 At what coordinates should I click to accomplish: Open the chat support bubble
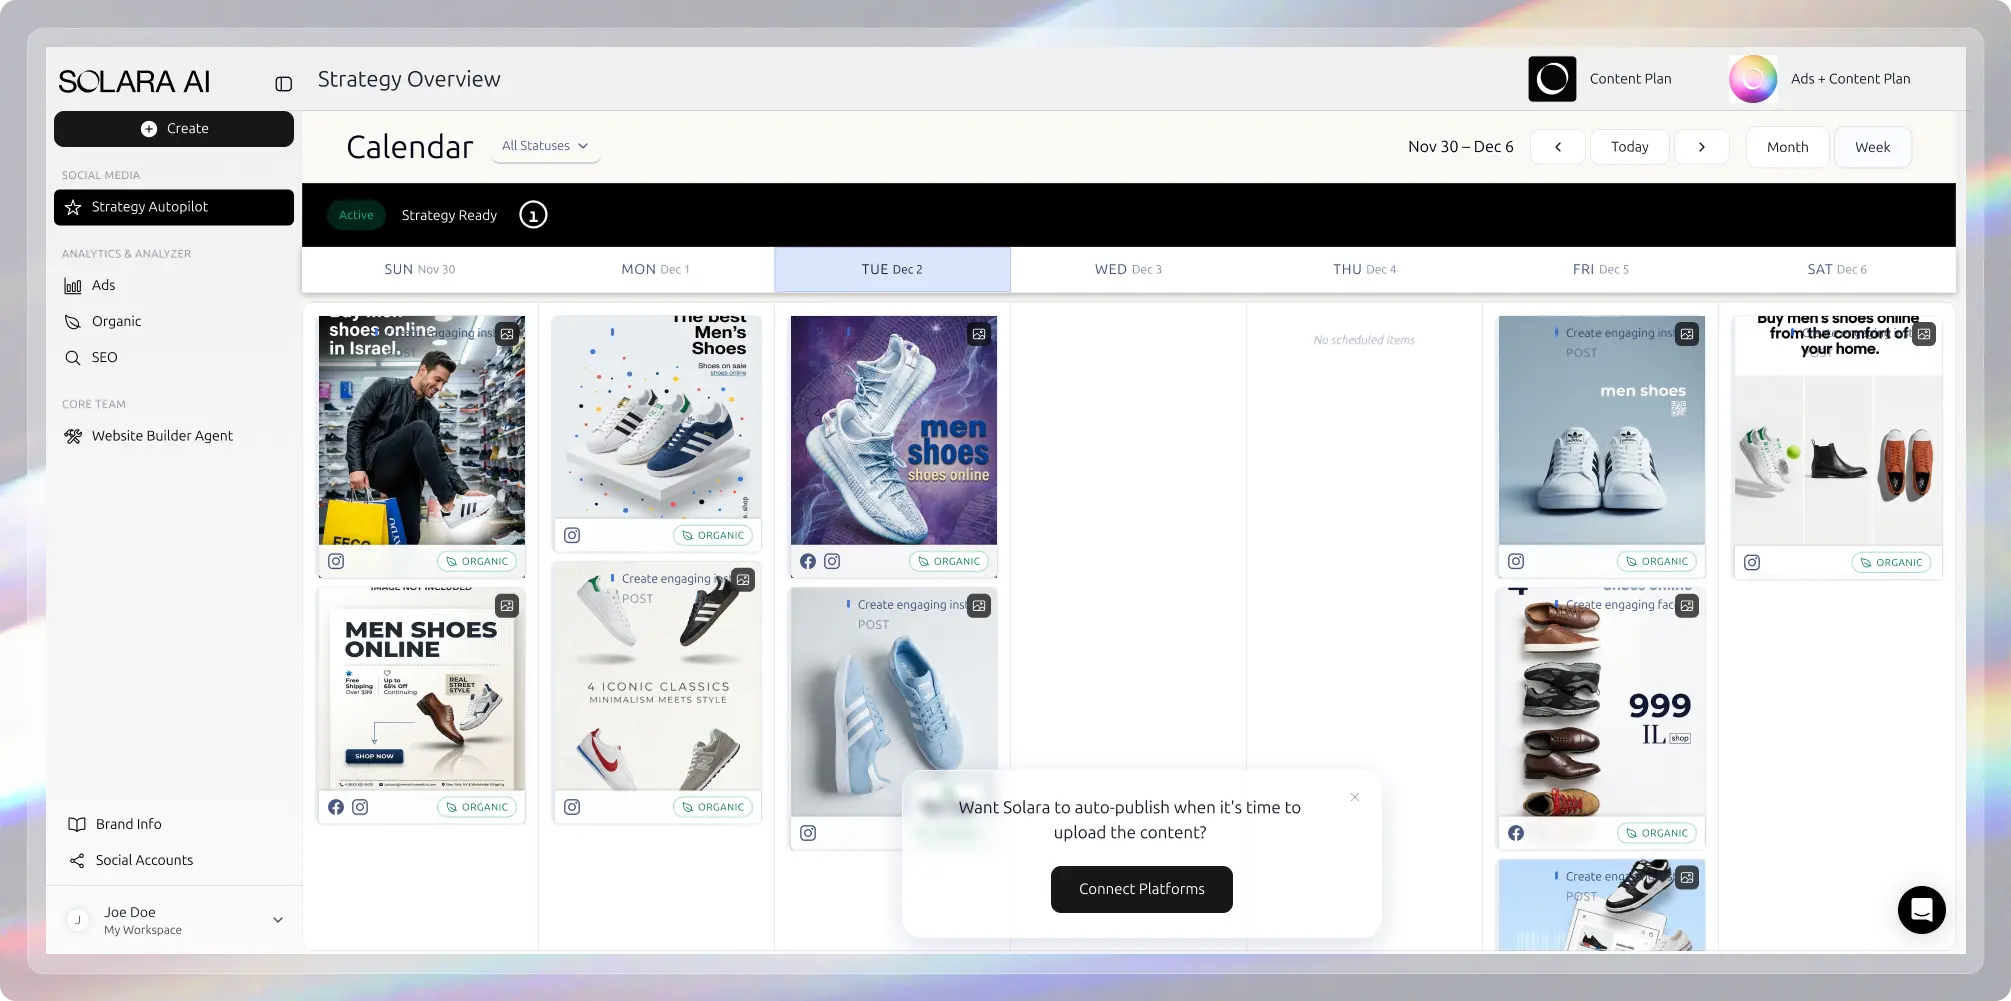(1921, 910)
